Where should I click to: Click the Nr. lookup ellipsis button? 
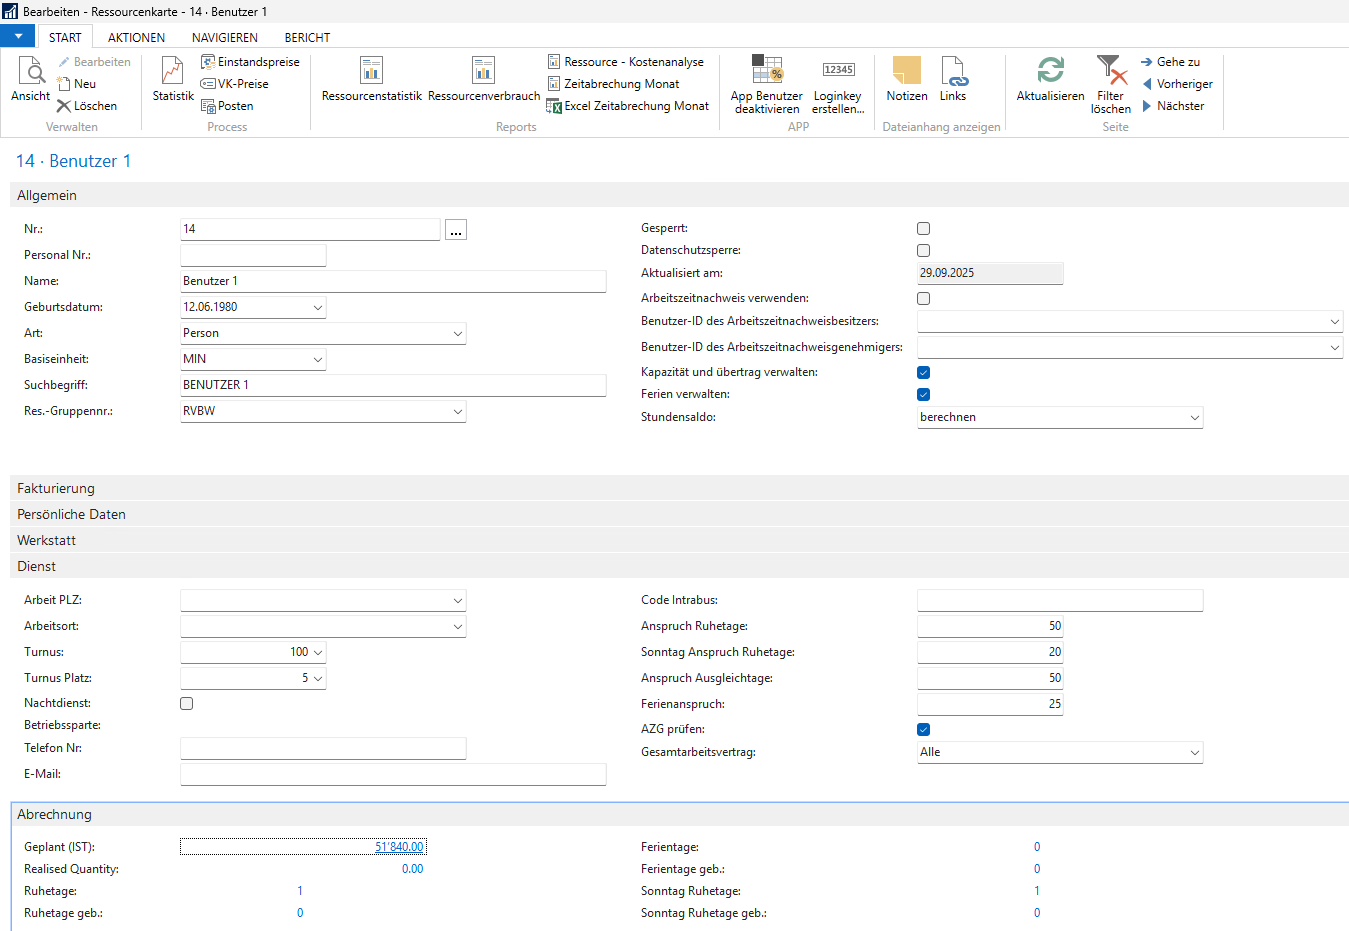coord(456,230)
